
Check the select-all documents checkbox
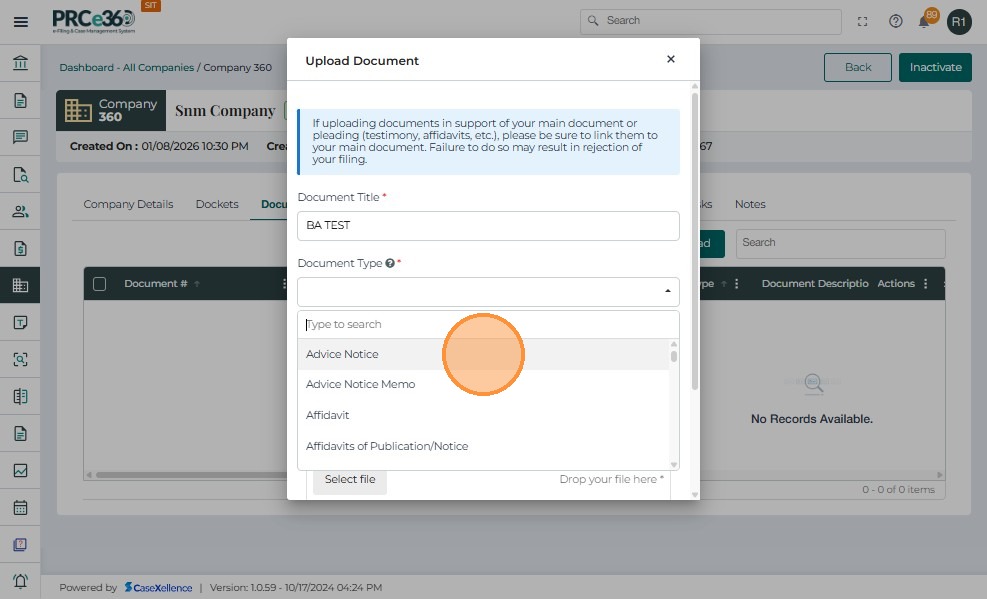click(99, 284)
